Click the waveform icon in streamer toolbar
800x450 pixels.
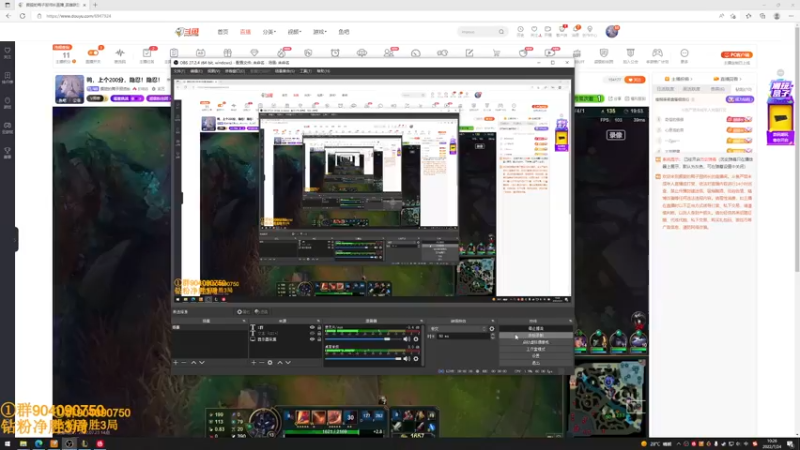pyautogui.click(x=120, y=53)
